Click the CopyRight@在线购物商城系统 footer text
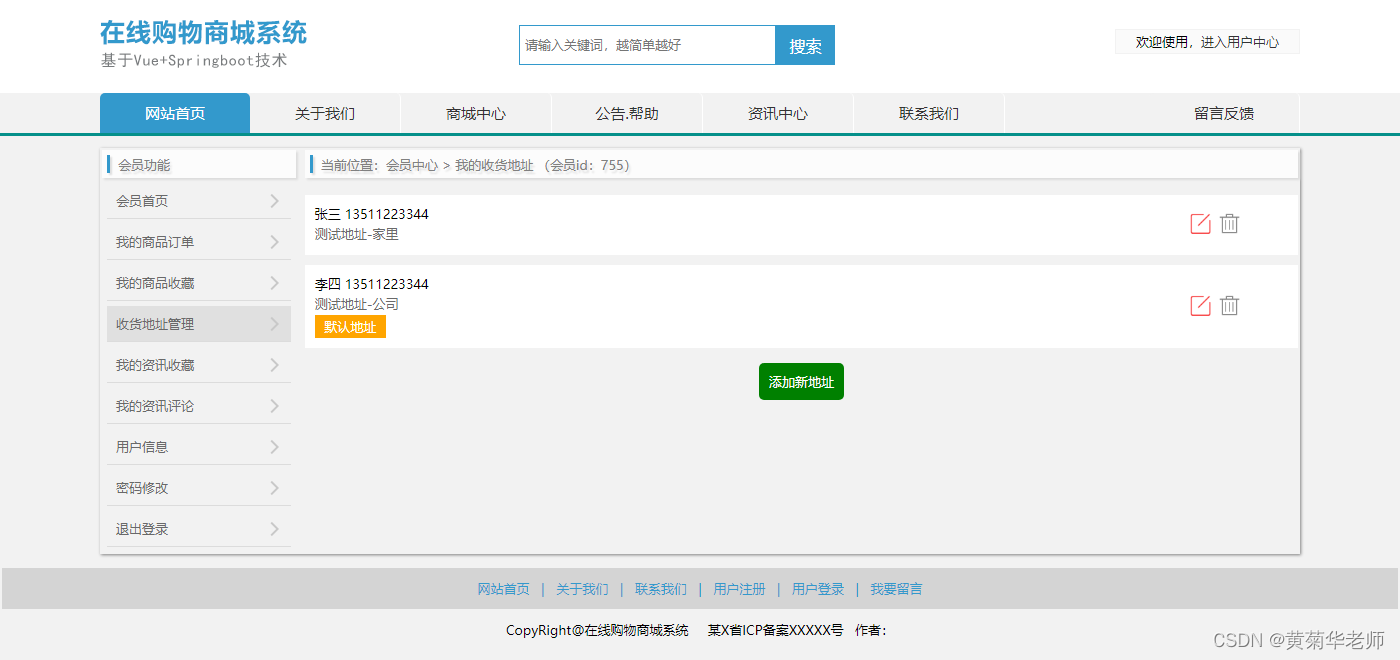This screenshot has width=1400, height=660. [597, 630]
